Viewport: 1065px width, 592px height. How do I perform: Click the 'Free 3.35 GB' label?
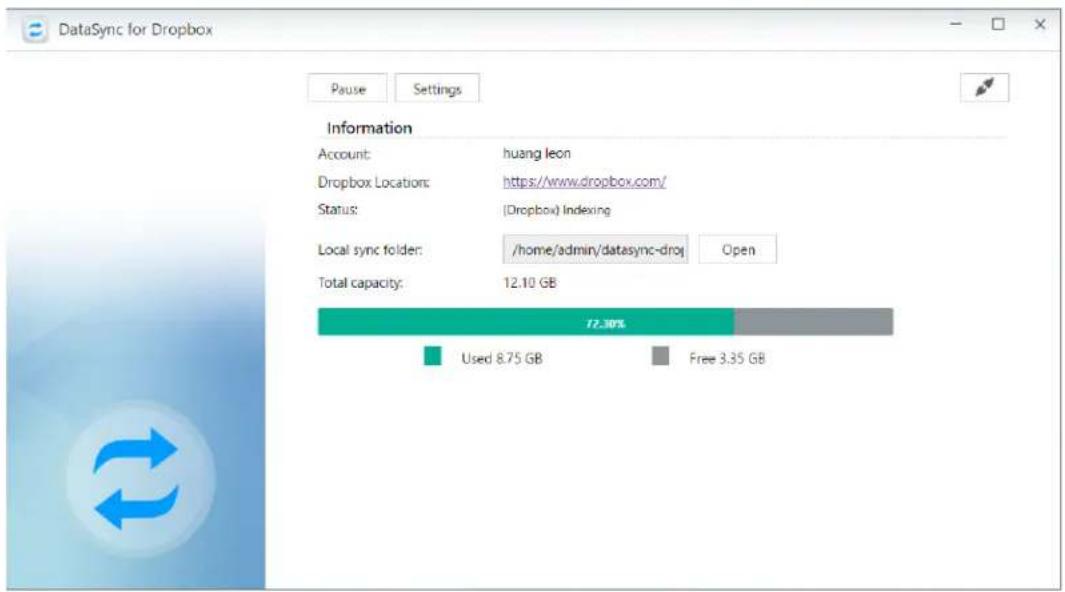727,358
